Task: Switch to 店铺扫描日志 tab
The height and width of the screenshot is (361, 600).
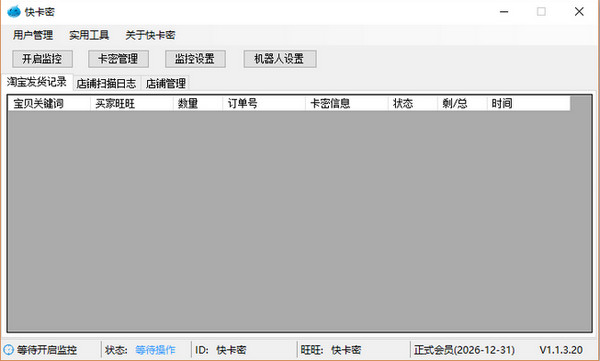Action: tap(106, 83)
